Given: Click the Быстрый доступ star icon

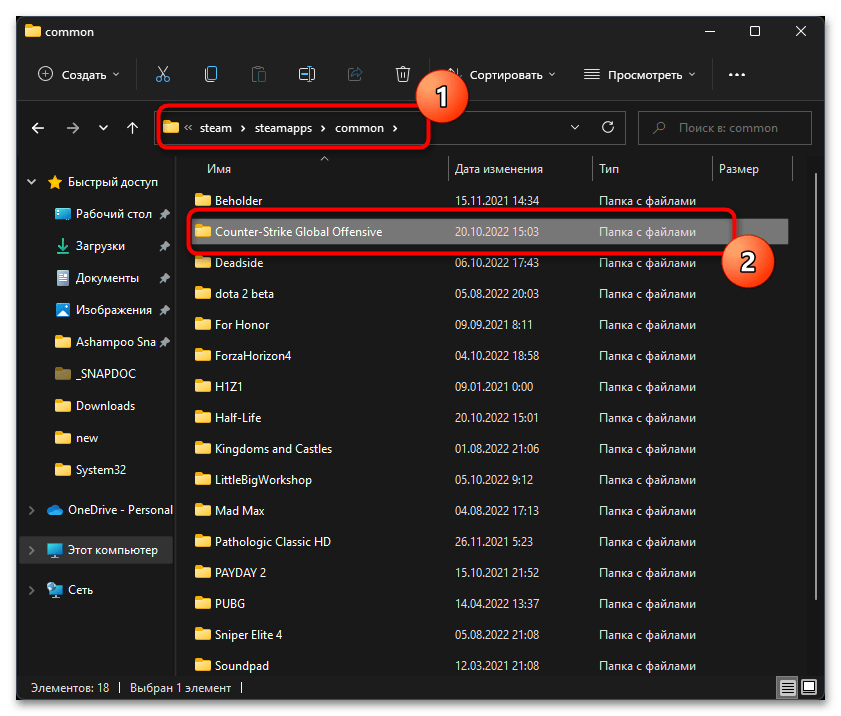Looking at the screenshot, I should [x=55, y=182].
